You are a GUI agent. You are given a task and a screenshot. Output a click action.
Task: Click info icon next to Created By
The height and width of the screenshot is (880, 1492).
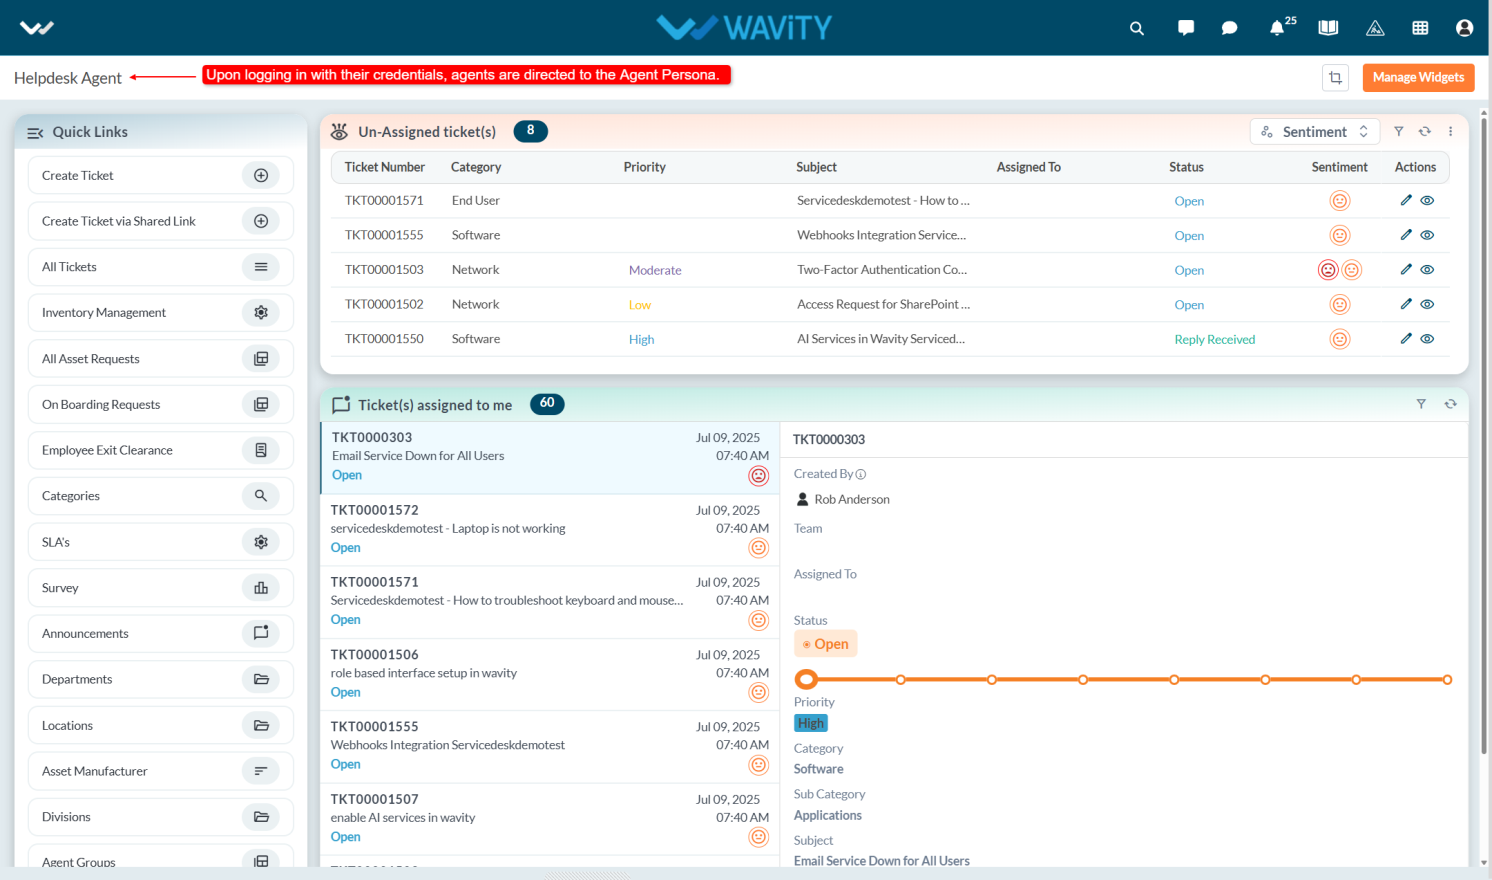861,475
